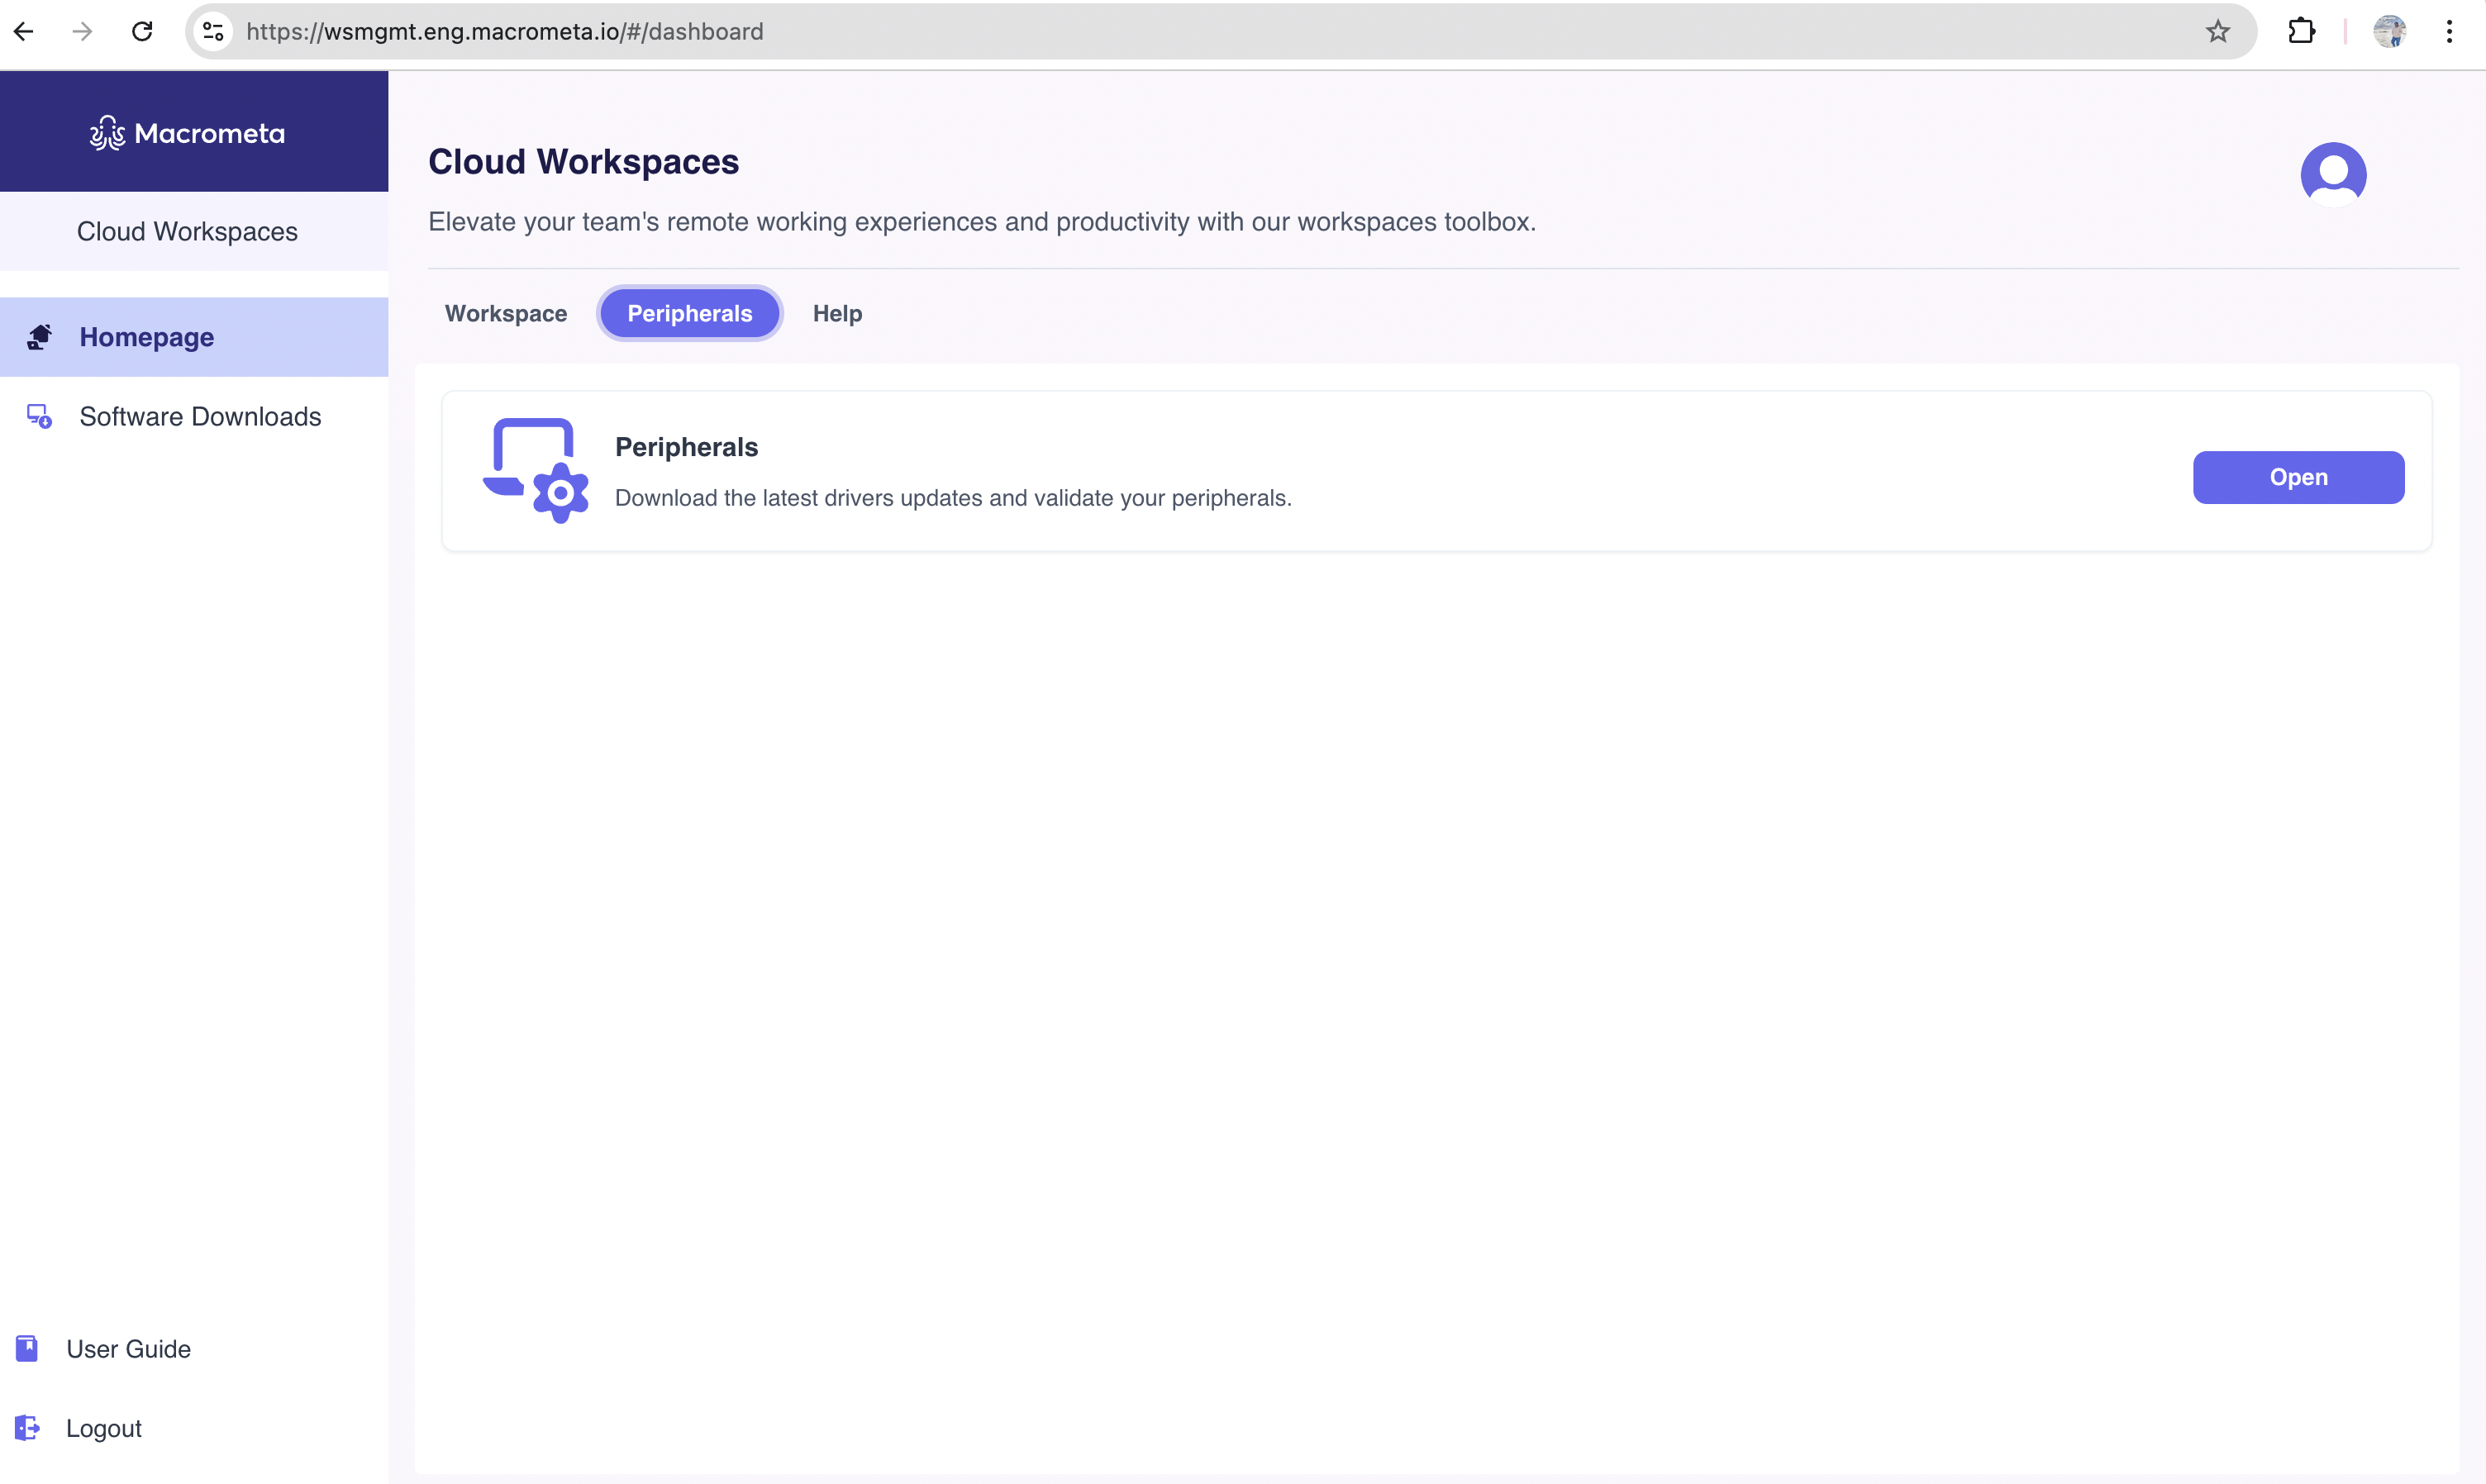Open the Chrome three-dot menu
Screen dimensions: 2486x1484
[x=2450, y=31]
